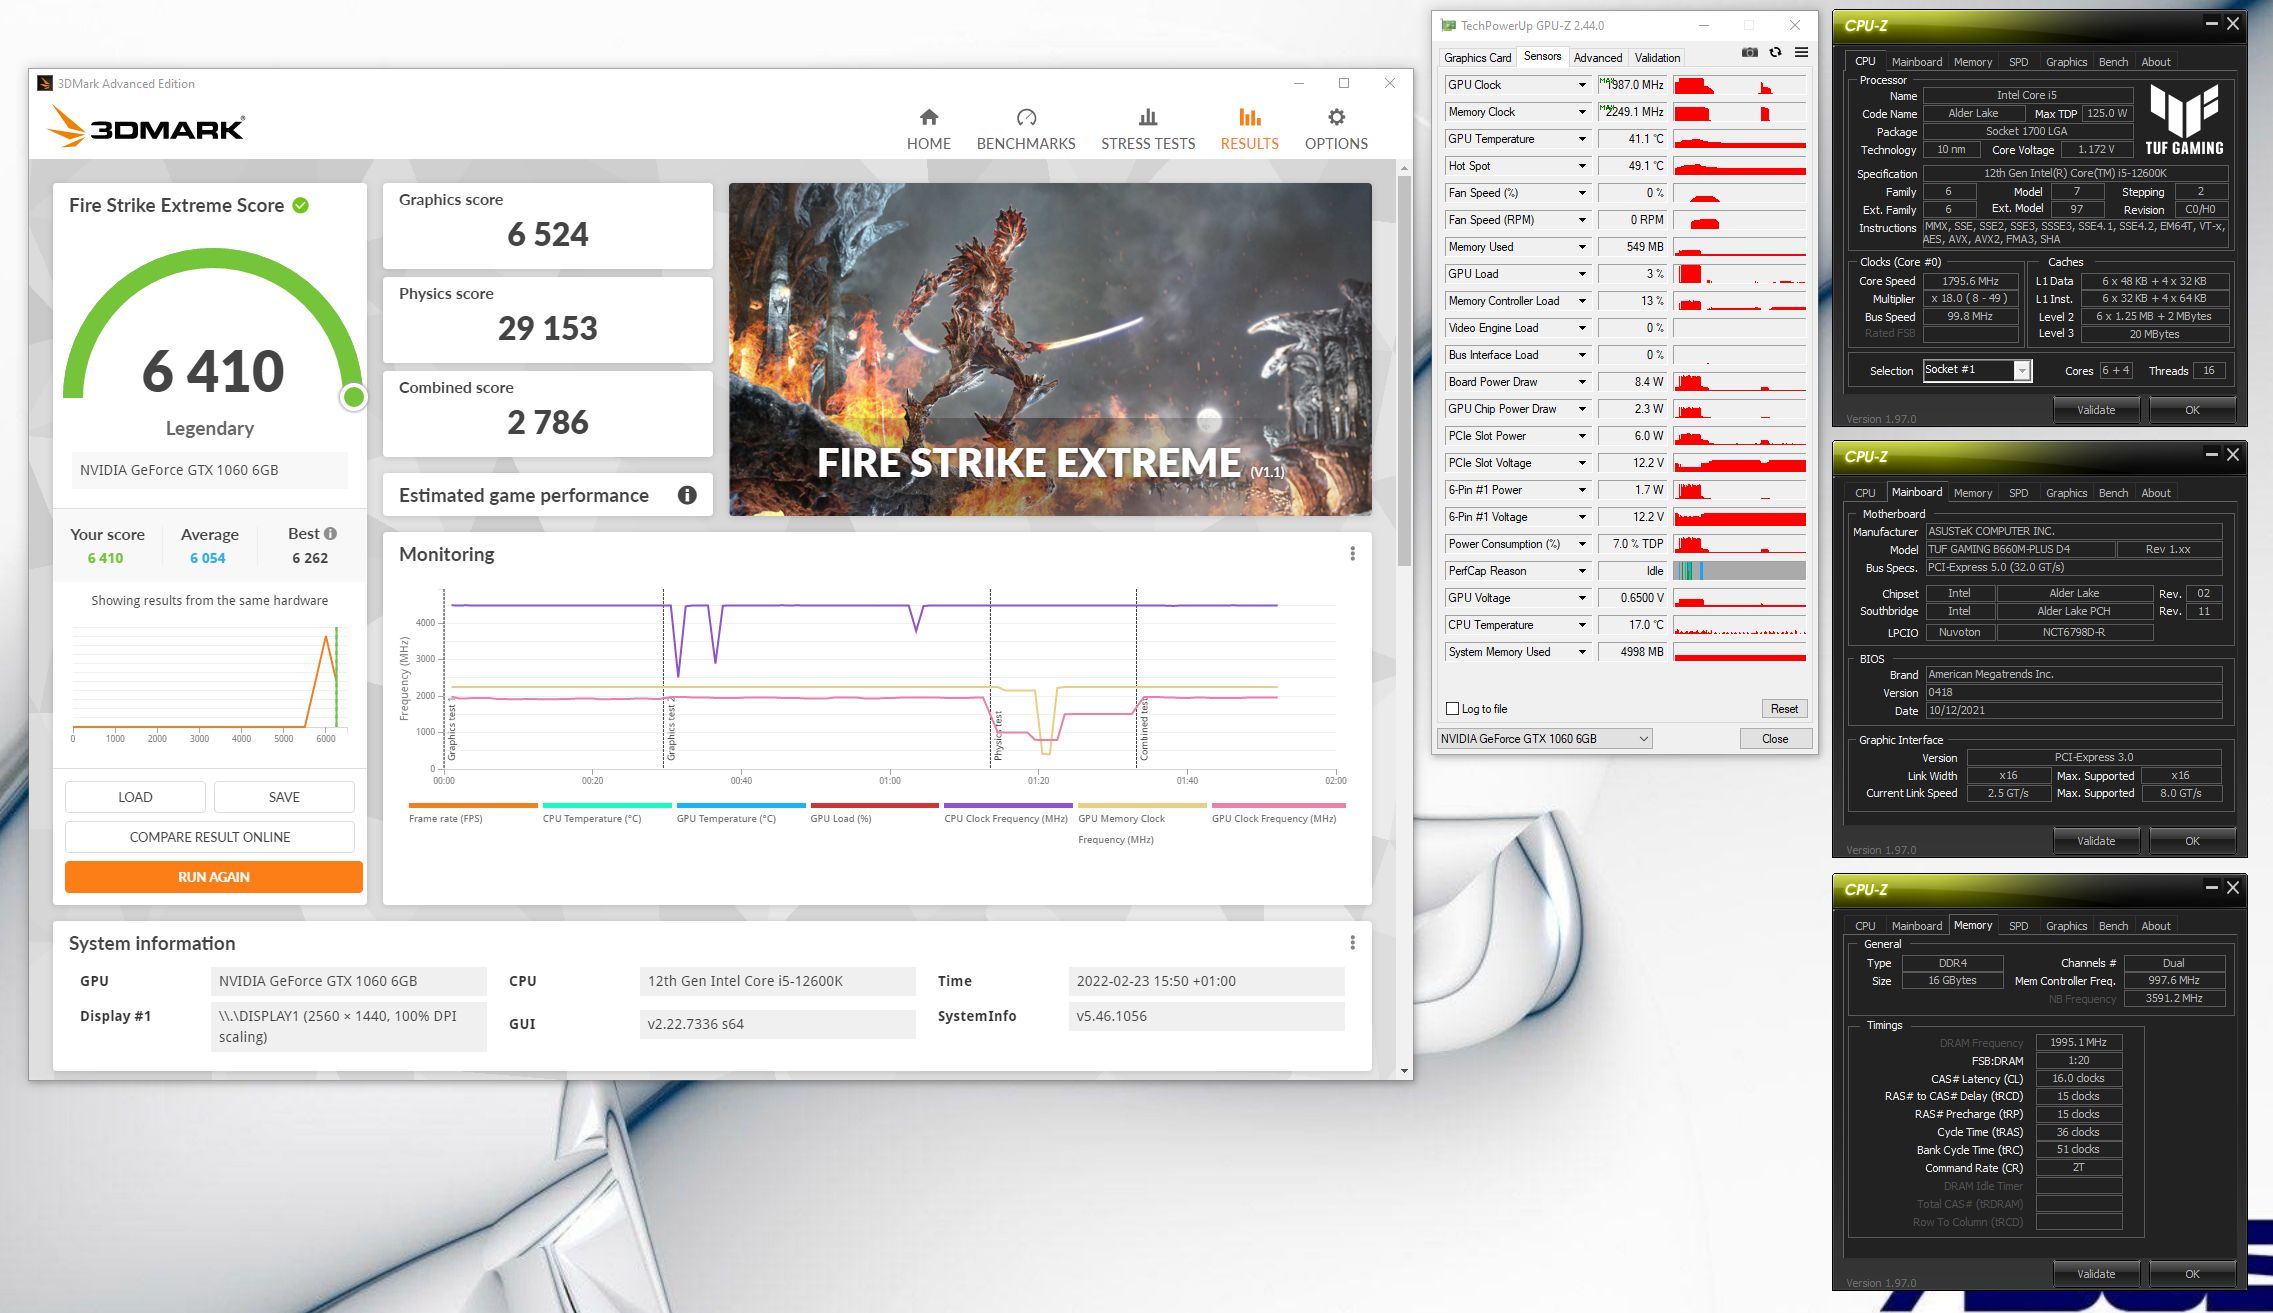Image resolution: width=2273 pixels, height=1313 pixels.
Task: Open 3DMark Options gear
Action: click(x=1336, y=130)
